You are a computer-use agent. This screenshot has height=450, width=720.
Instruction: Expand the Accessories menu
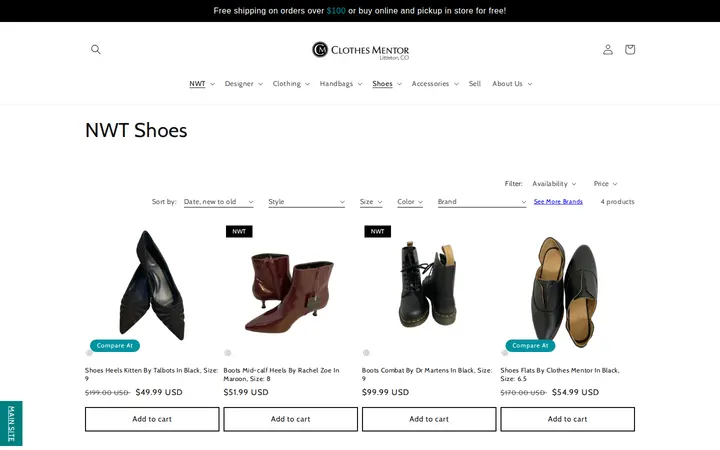point(435,84)
